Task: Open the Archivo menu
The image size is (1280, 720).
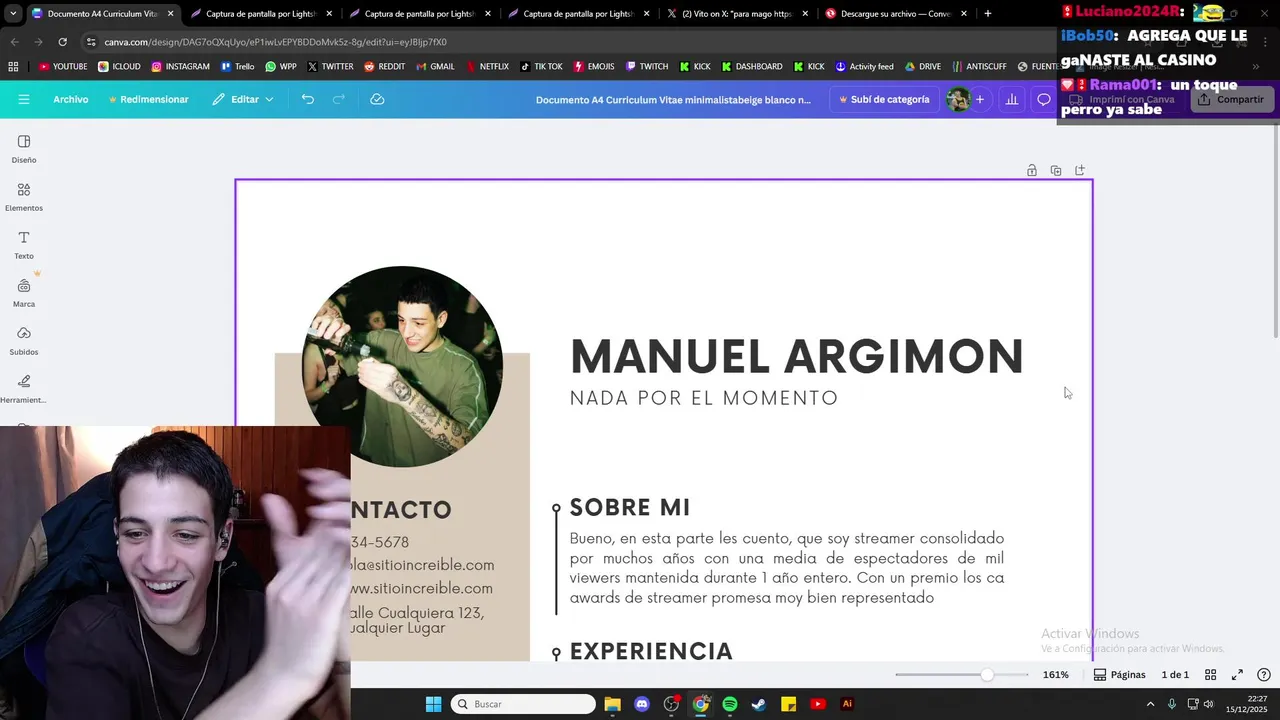Action: point(71,99)
